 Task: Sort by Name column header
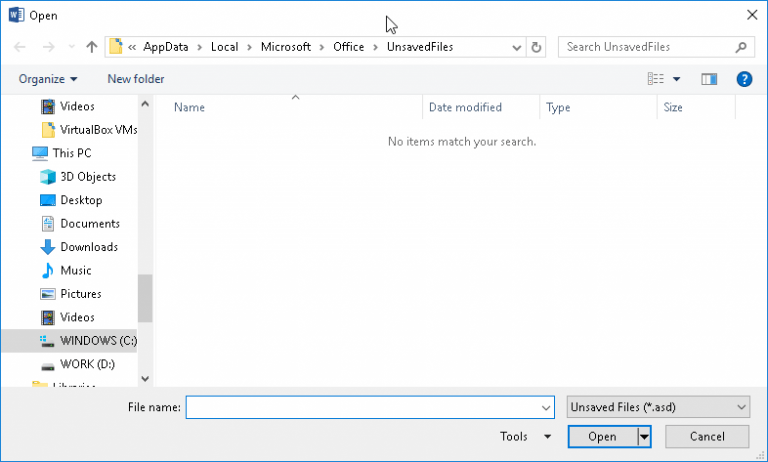[x=190, y=107]
